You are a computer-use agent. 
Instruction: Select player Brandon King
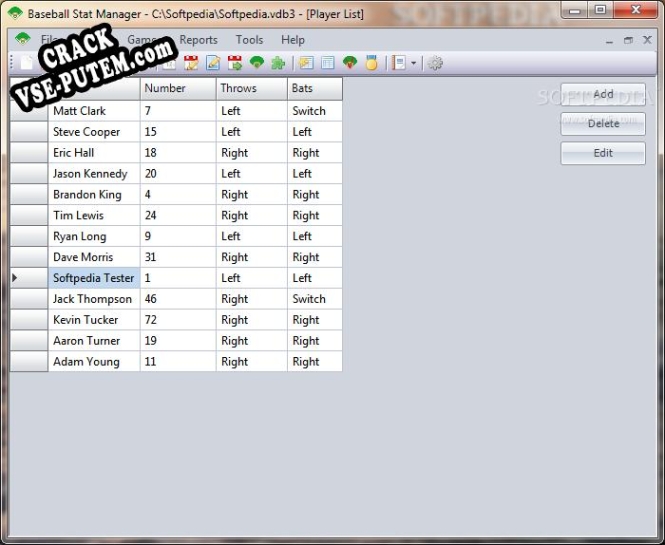tap(94, 195)
